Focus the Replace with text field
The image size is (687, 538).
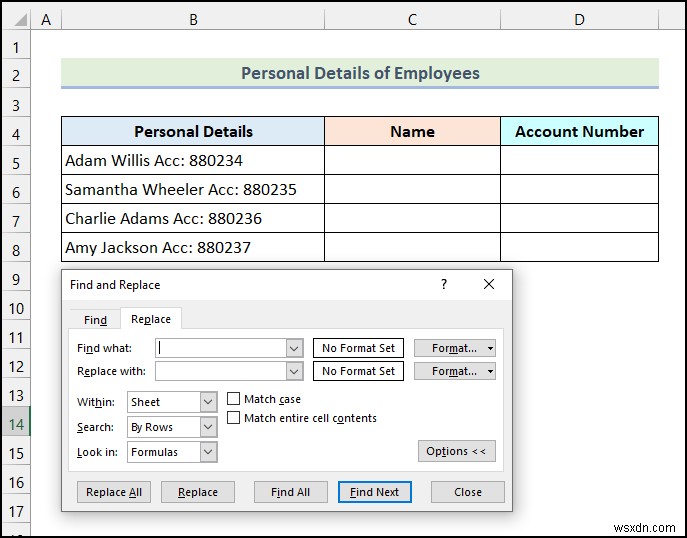tap(221, 372)
